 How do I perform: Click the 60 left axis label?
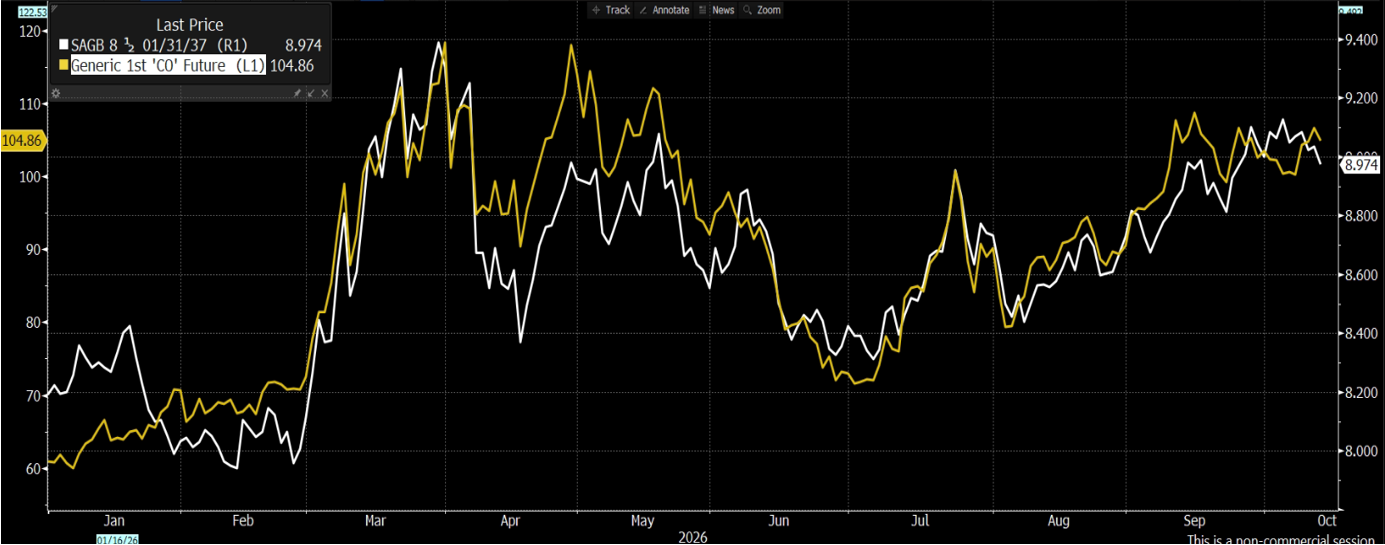tap(32, 469)
